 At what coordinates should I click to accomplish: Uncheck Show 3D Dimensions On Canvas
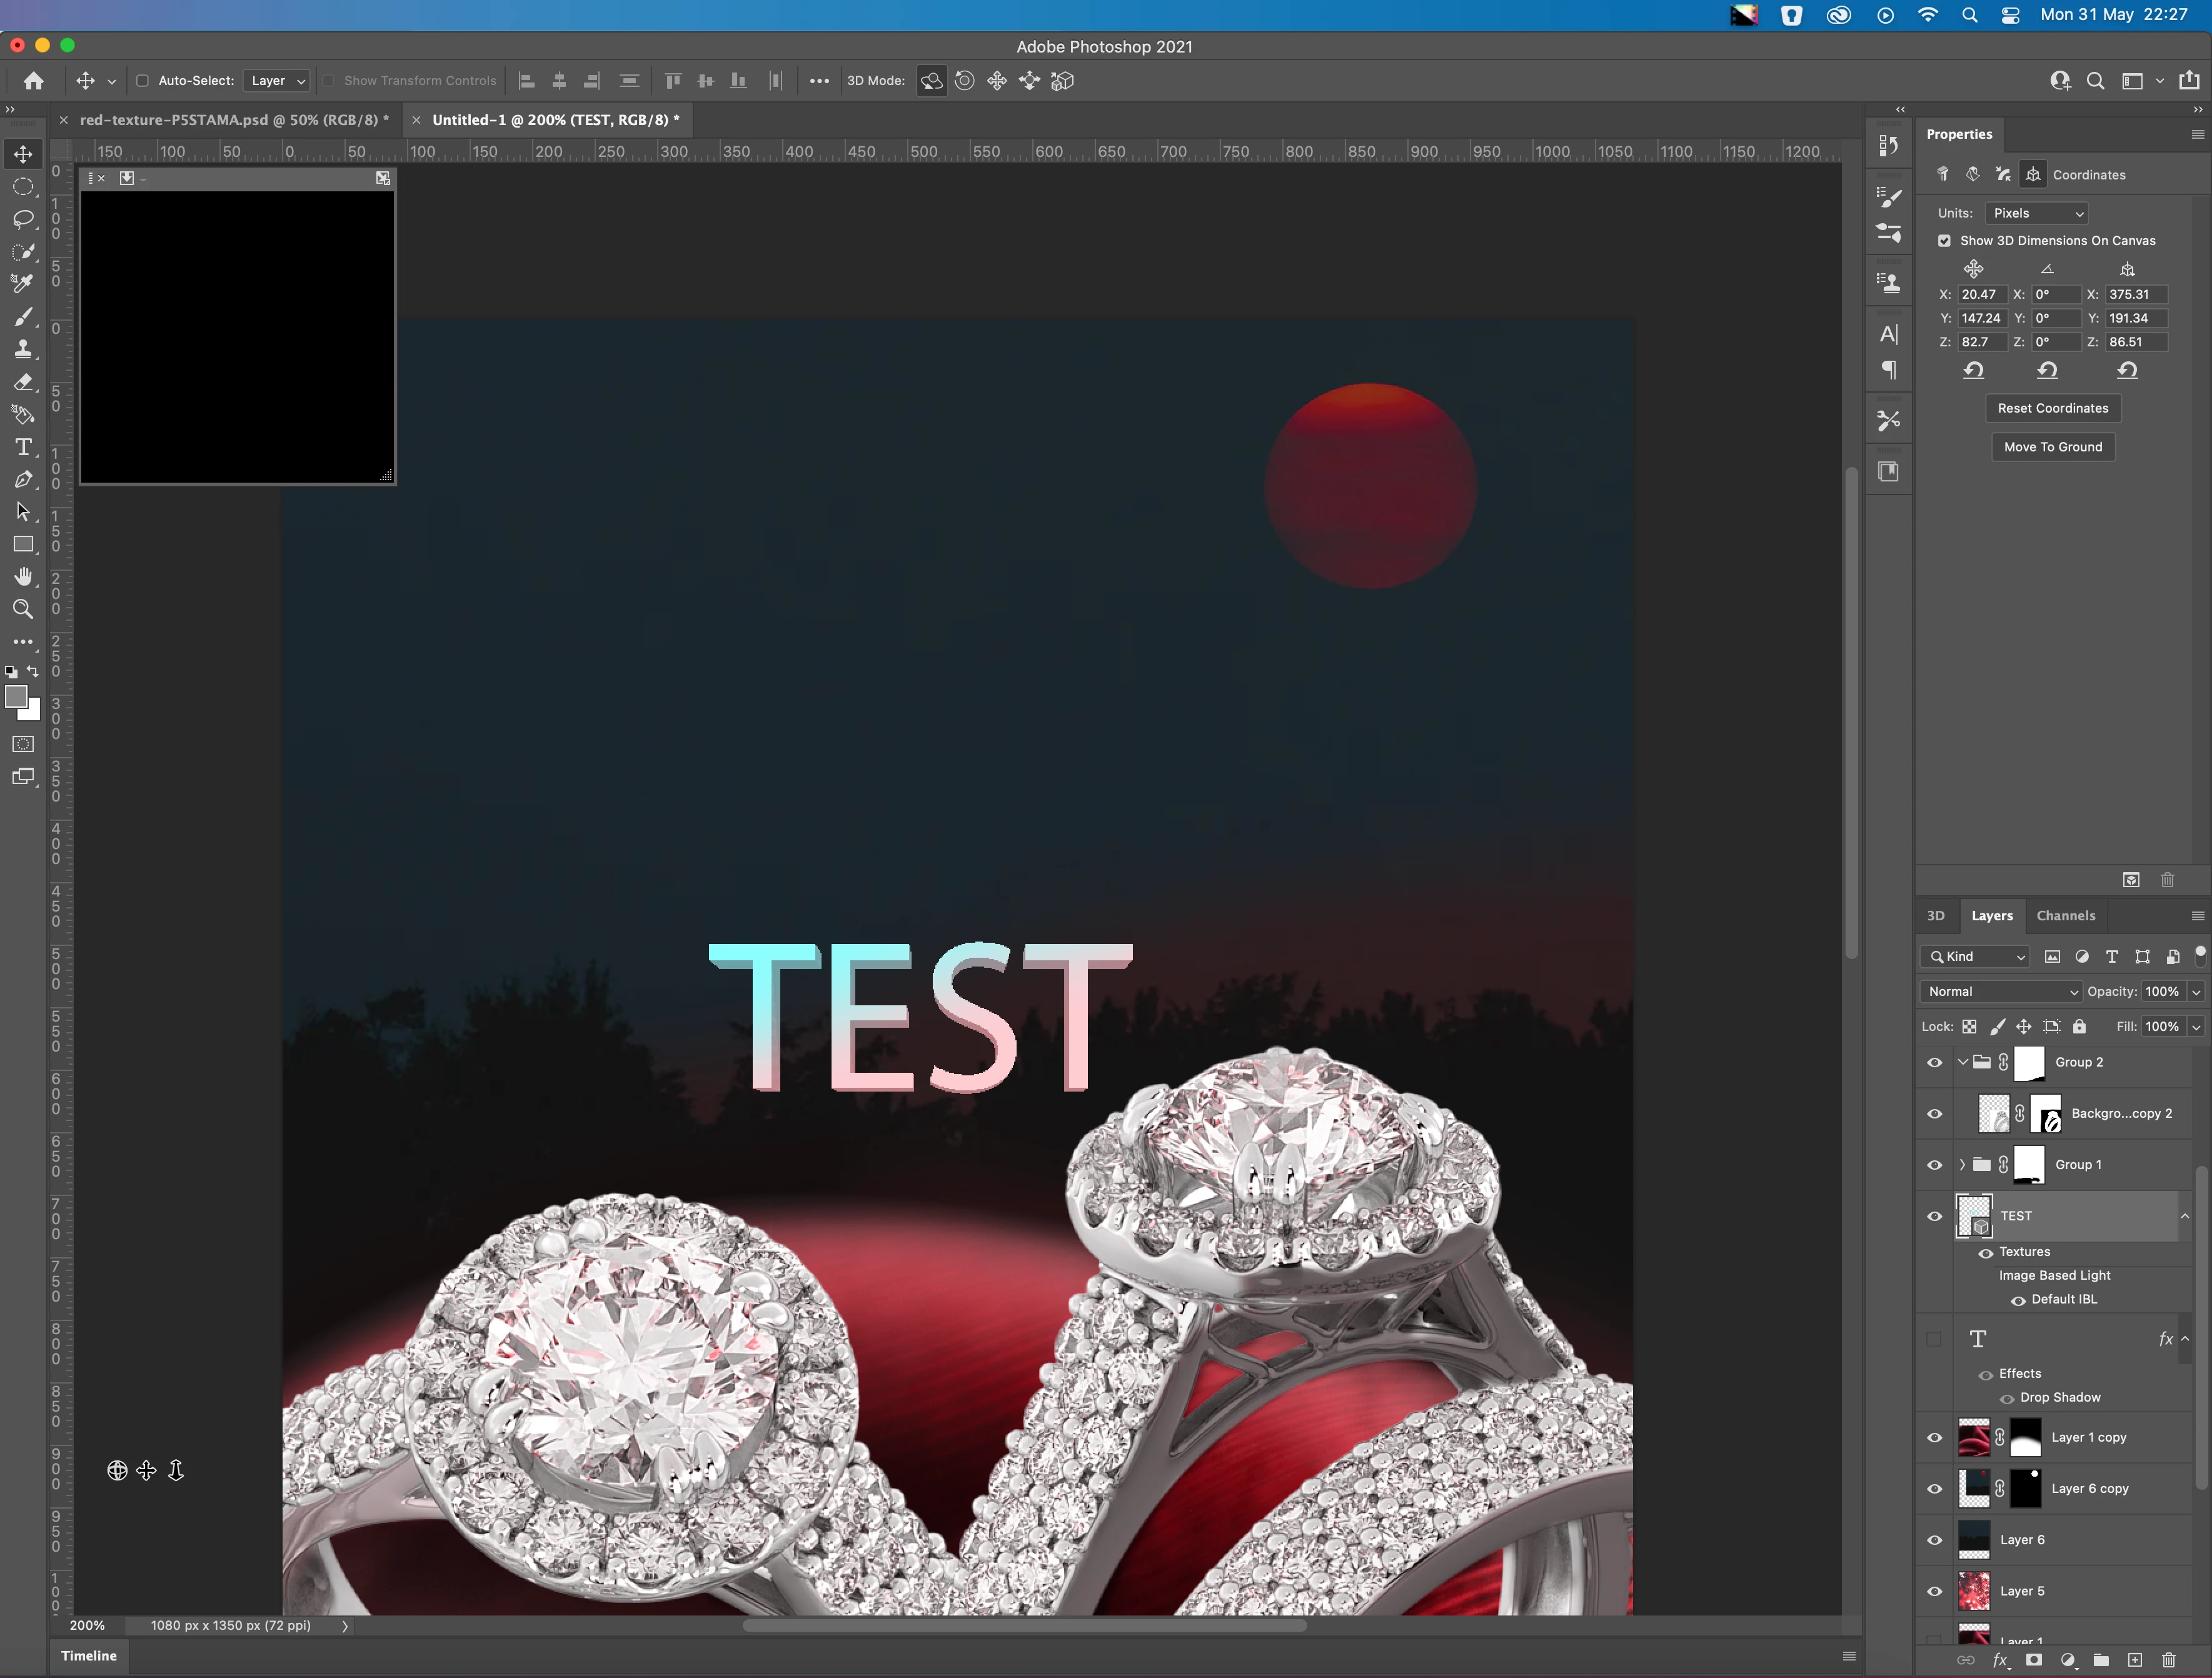click(1944, 241)
